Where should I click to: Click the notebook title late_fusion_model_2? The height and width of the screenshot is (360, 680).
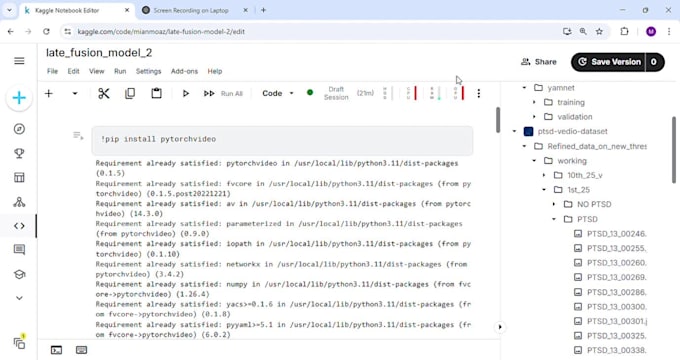point(99,53)
